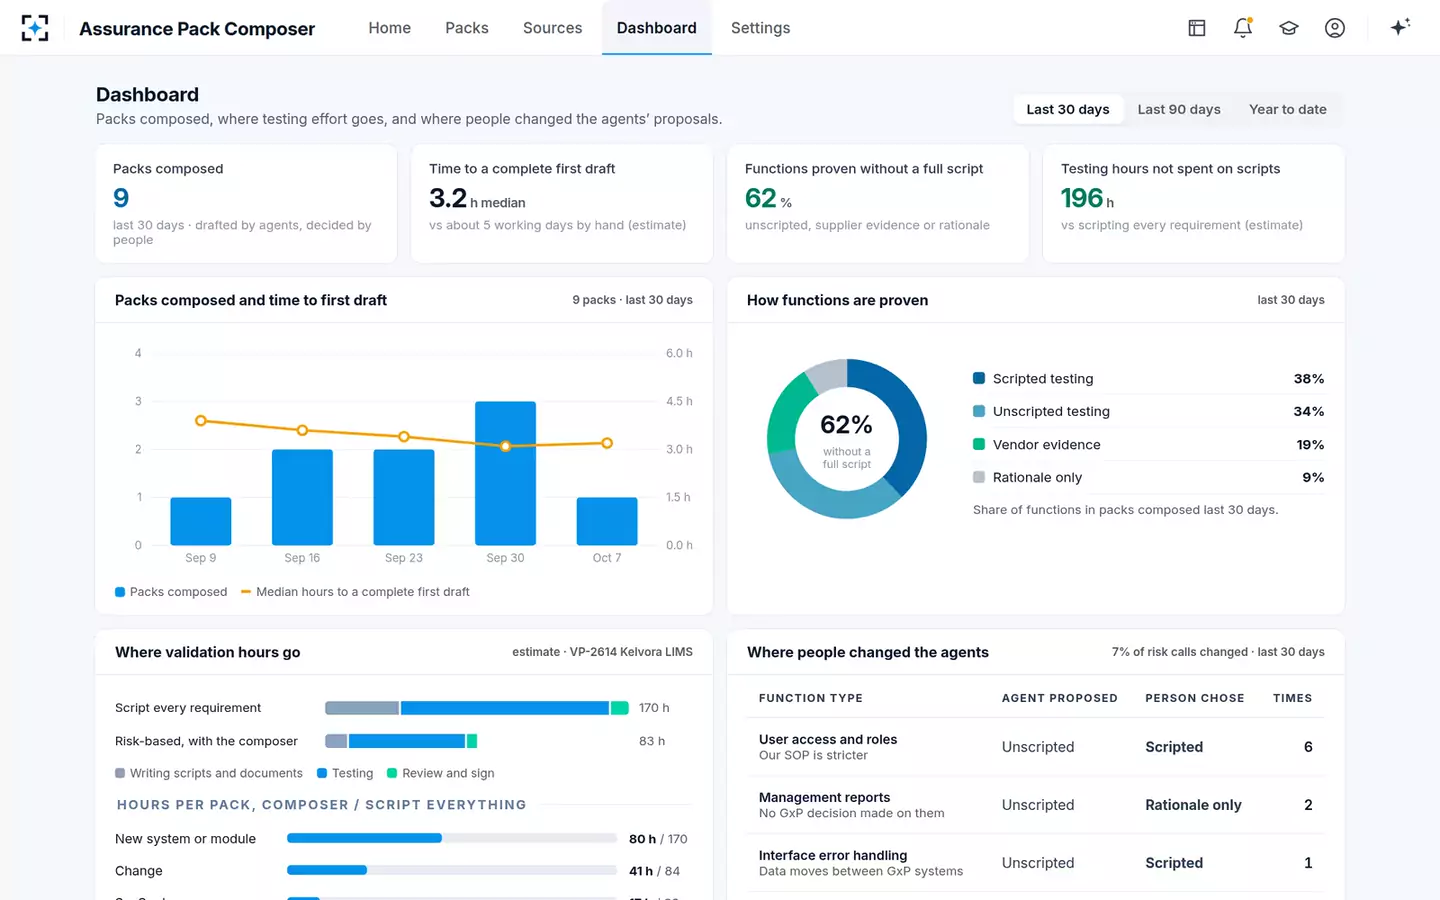Viewport: 1440px width, 900px height.
Task: Click the Rationale only person choice cell
Action: pyautogui.click(x=1193, y=805)
